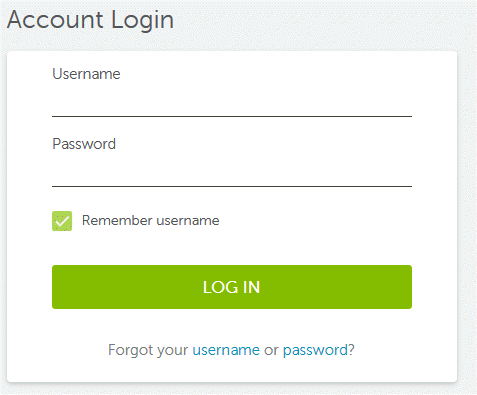Click the underline beneath the Password field
The image size is (477, 395).
tap(232, 186)
